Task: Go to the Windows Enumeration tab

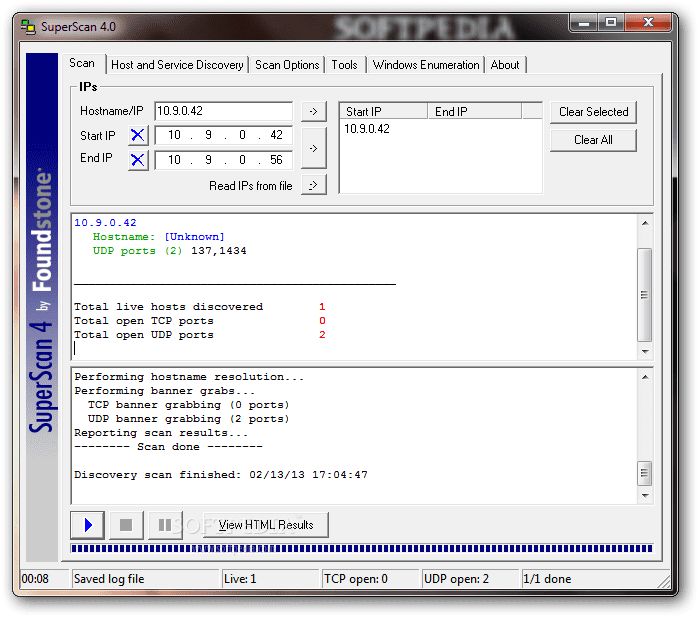Action: 426,65
